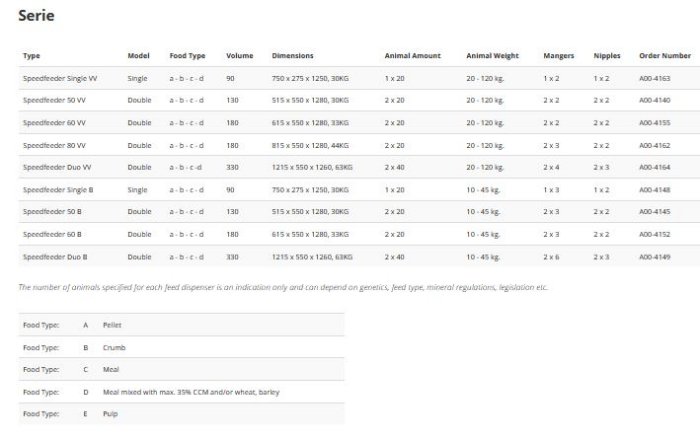Image resolution: width=700 pixels, height=441 pixels.
Task: Click the Order Number column header
Action: (x=664, y=56)
